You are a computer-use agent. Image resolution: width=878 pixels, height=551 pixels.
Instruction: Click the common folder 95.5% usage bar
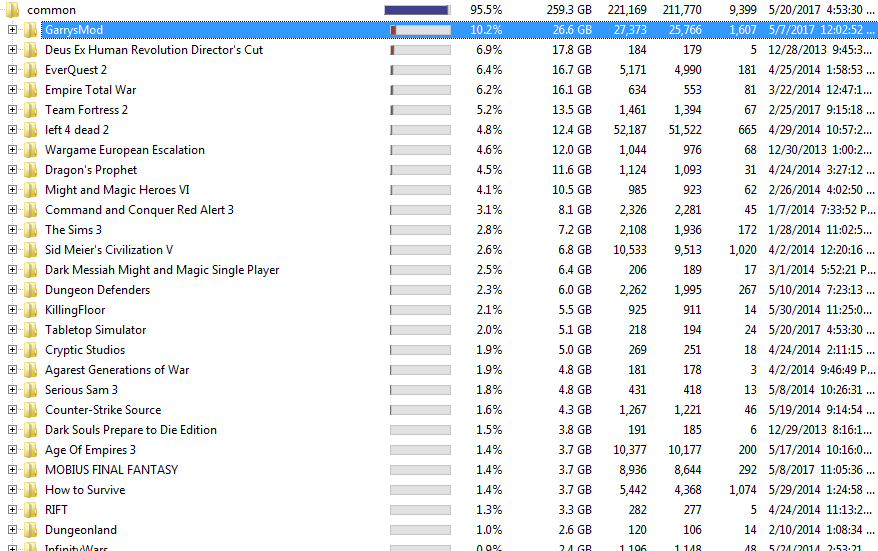tap(417, 10)
